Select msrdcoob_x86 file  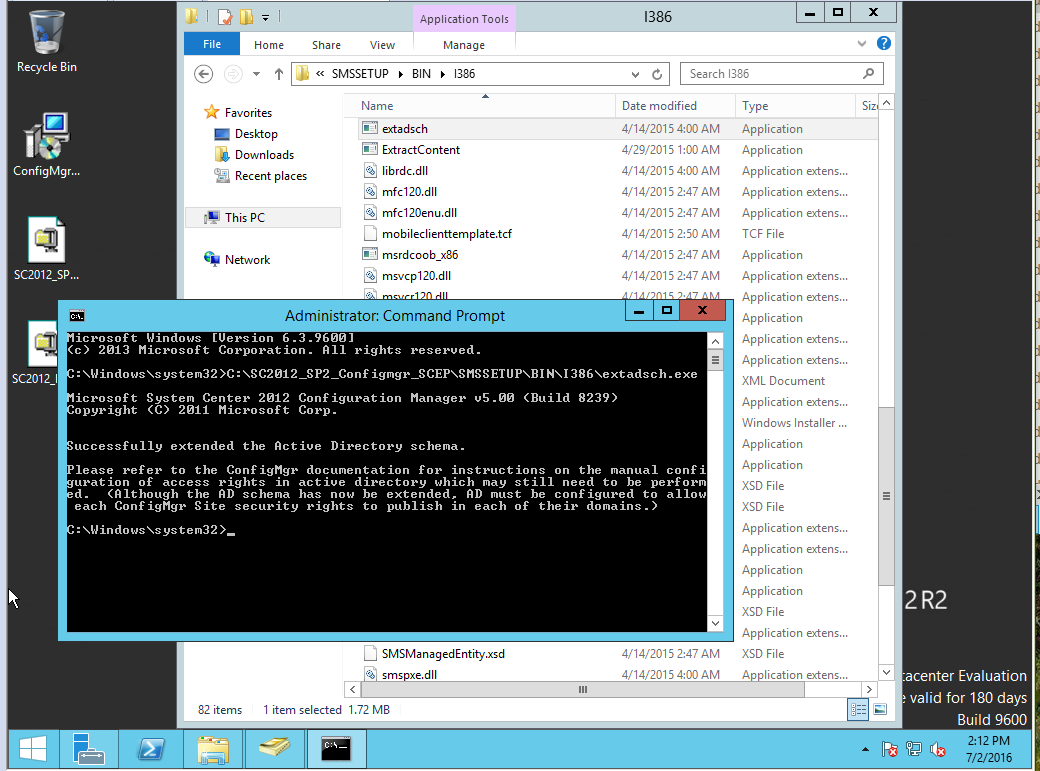pyautogui.click(x=420, y=255)
